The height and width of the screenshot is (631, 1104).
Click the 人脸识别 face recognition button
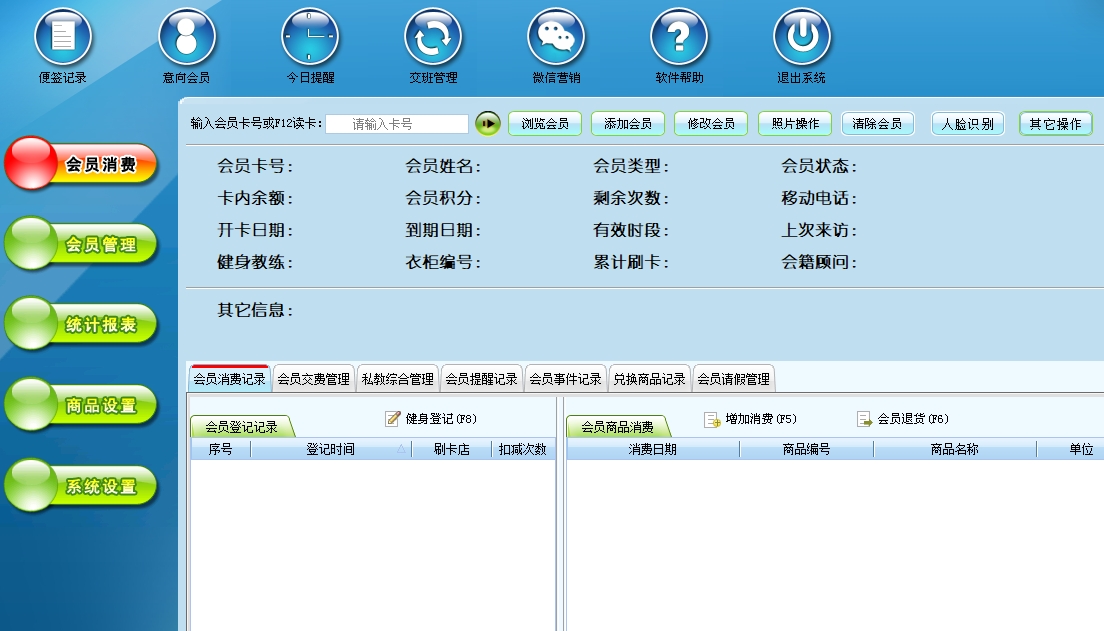968,124
